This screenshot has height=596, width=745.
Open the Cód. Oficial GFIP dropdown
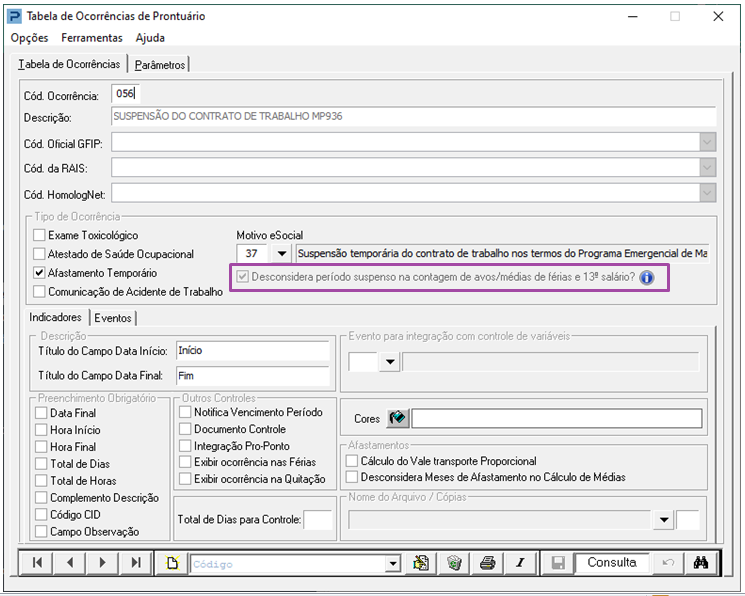[707, 142]
